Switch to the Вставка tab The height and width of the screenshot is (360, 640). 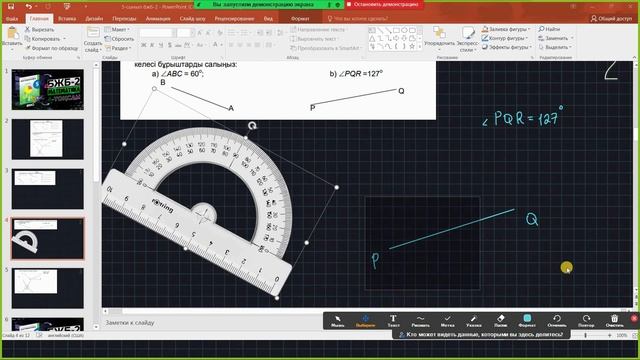point(67,19)
